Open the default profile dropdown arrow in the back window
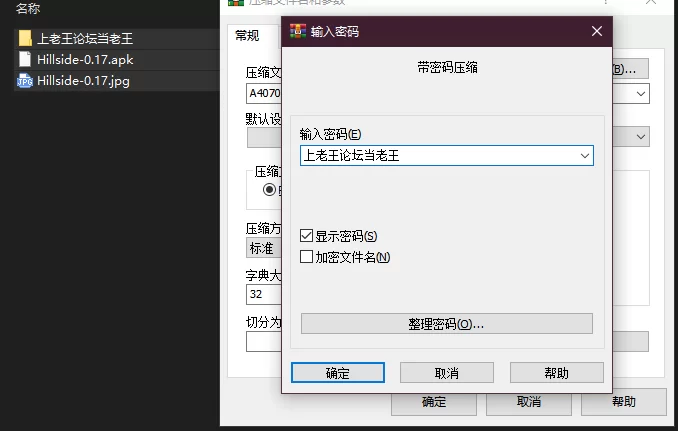 click(641, 137)
